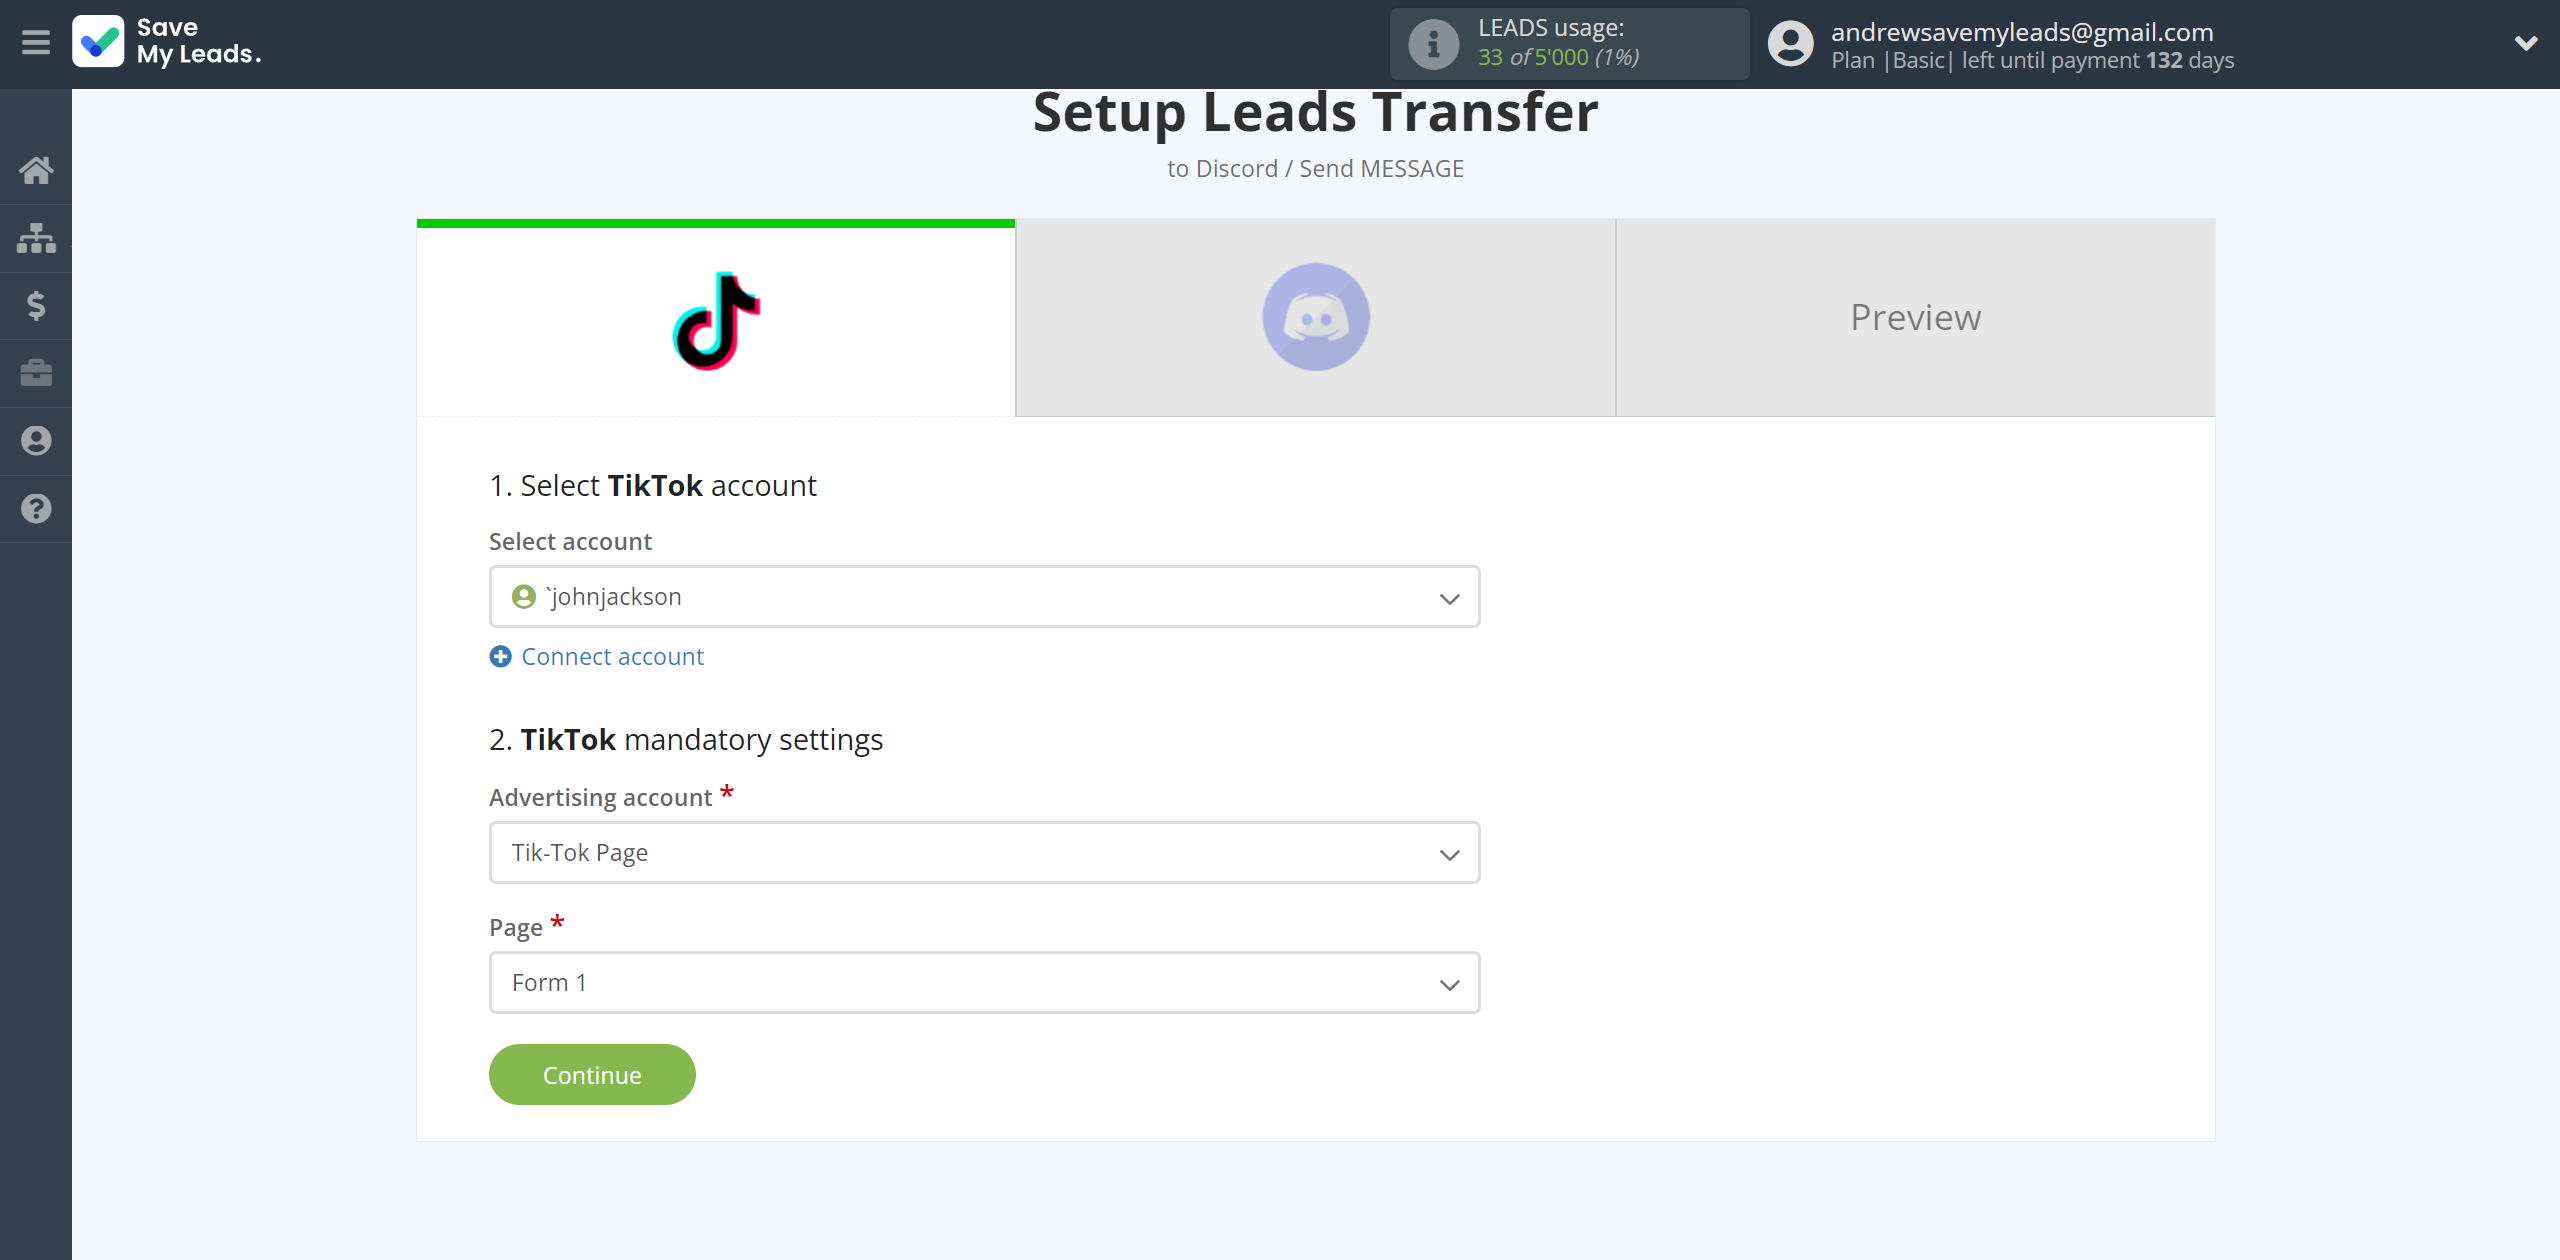2560x1260 pixels.
Task: Click the billing/dollar sidebar icon
Action: click(x=36, y=305)
